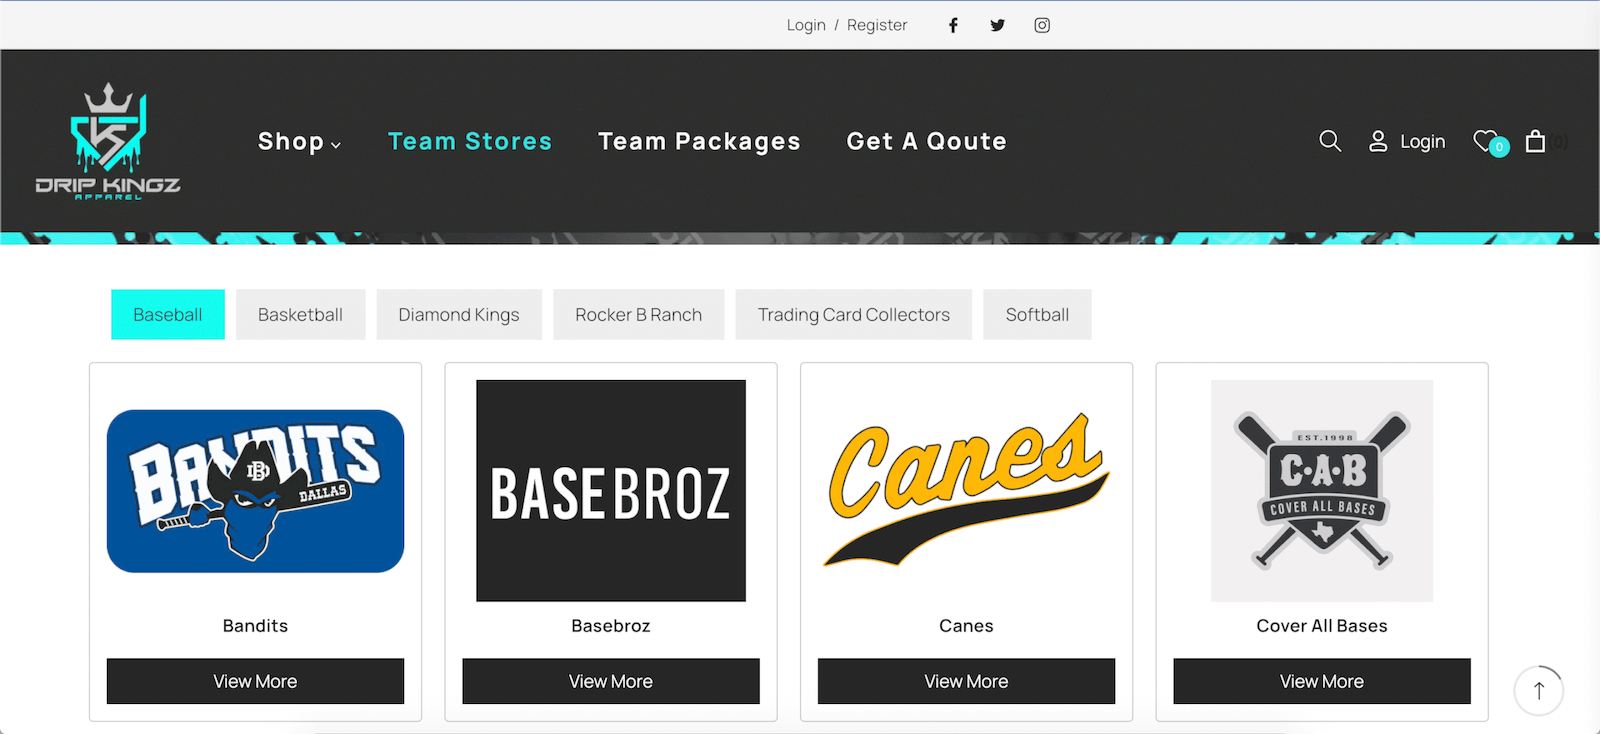Open the search magnifier icon

pos(1330,141)
